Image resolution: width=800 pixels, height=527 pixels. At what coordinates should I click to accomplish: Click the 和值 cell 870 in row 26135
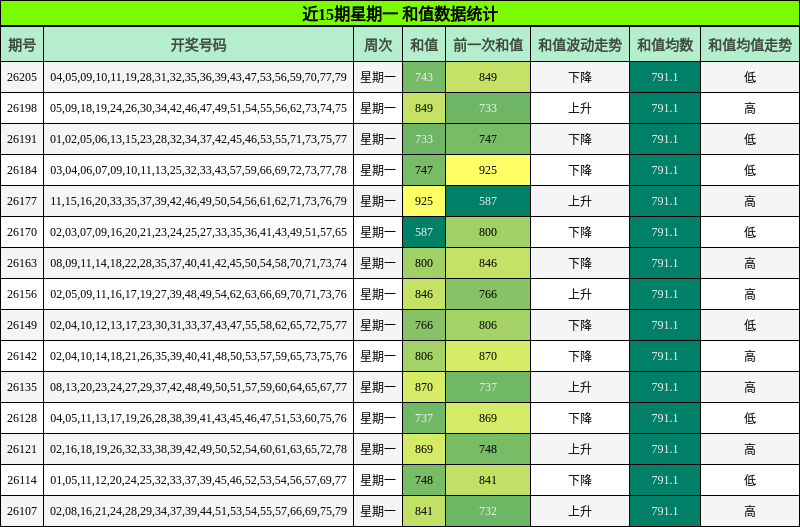pyautogui.click(x=424, y=387)
